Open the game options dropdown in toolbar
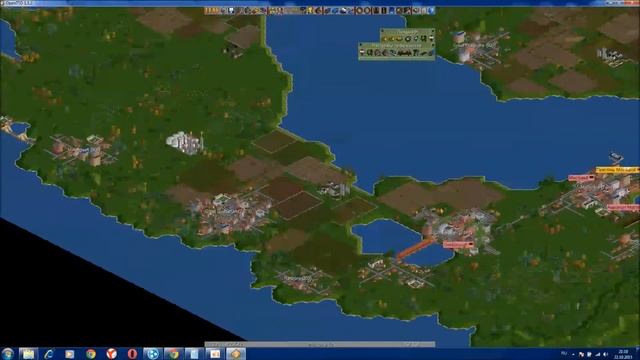This screenshot has width=640, height=360. pos(224,11)
